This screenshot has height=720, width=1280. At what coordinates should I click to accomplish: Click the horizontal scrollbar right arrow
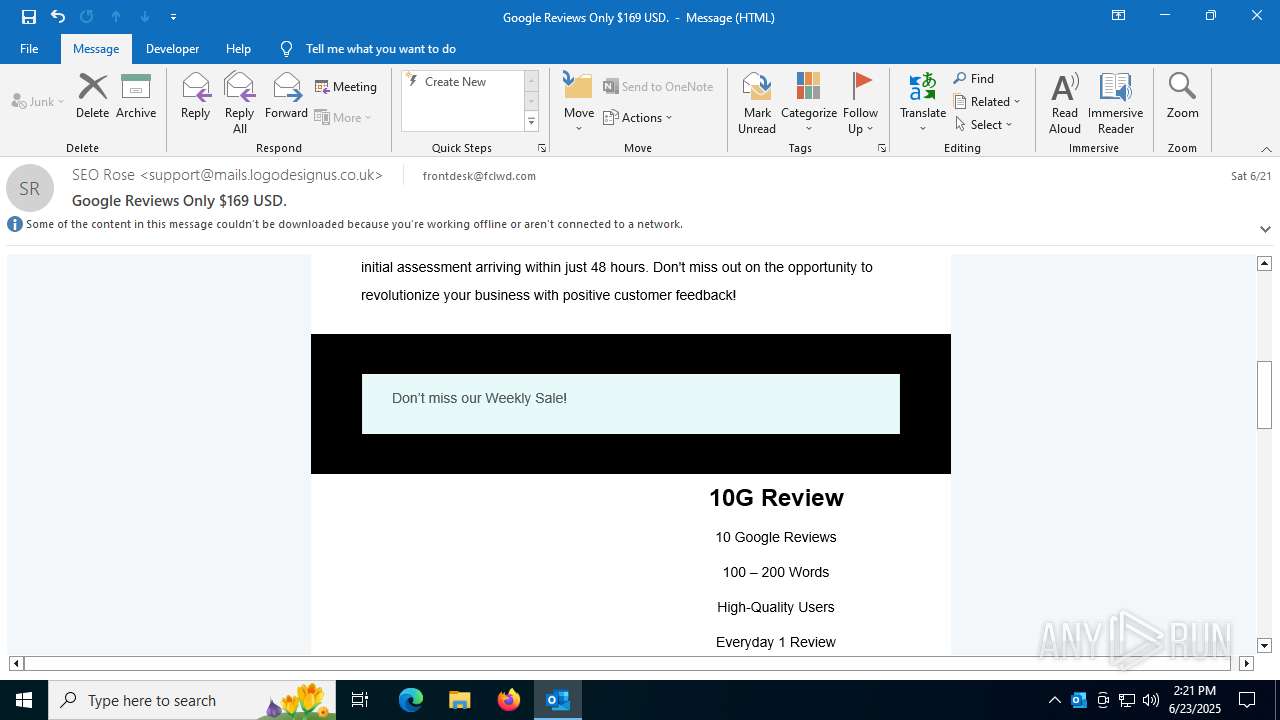[1246, 663]
